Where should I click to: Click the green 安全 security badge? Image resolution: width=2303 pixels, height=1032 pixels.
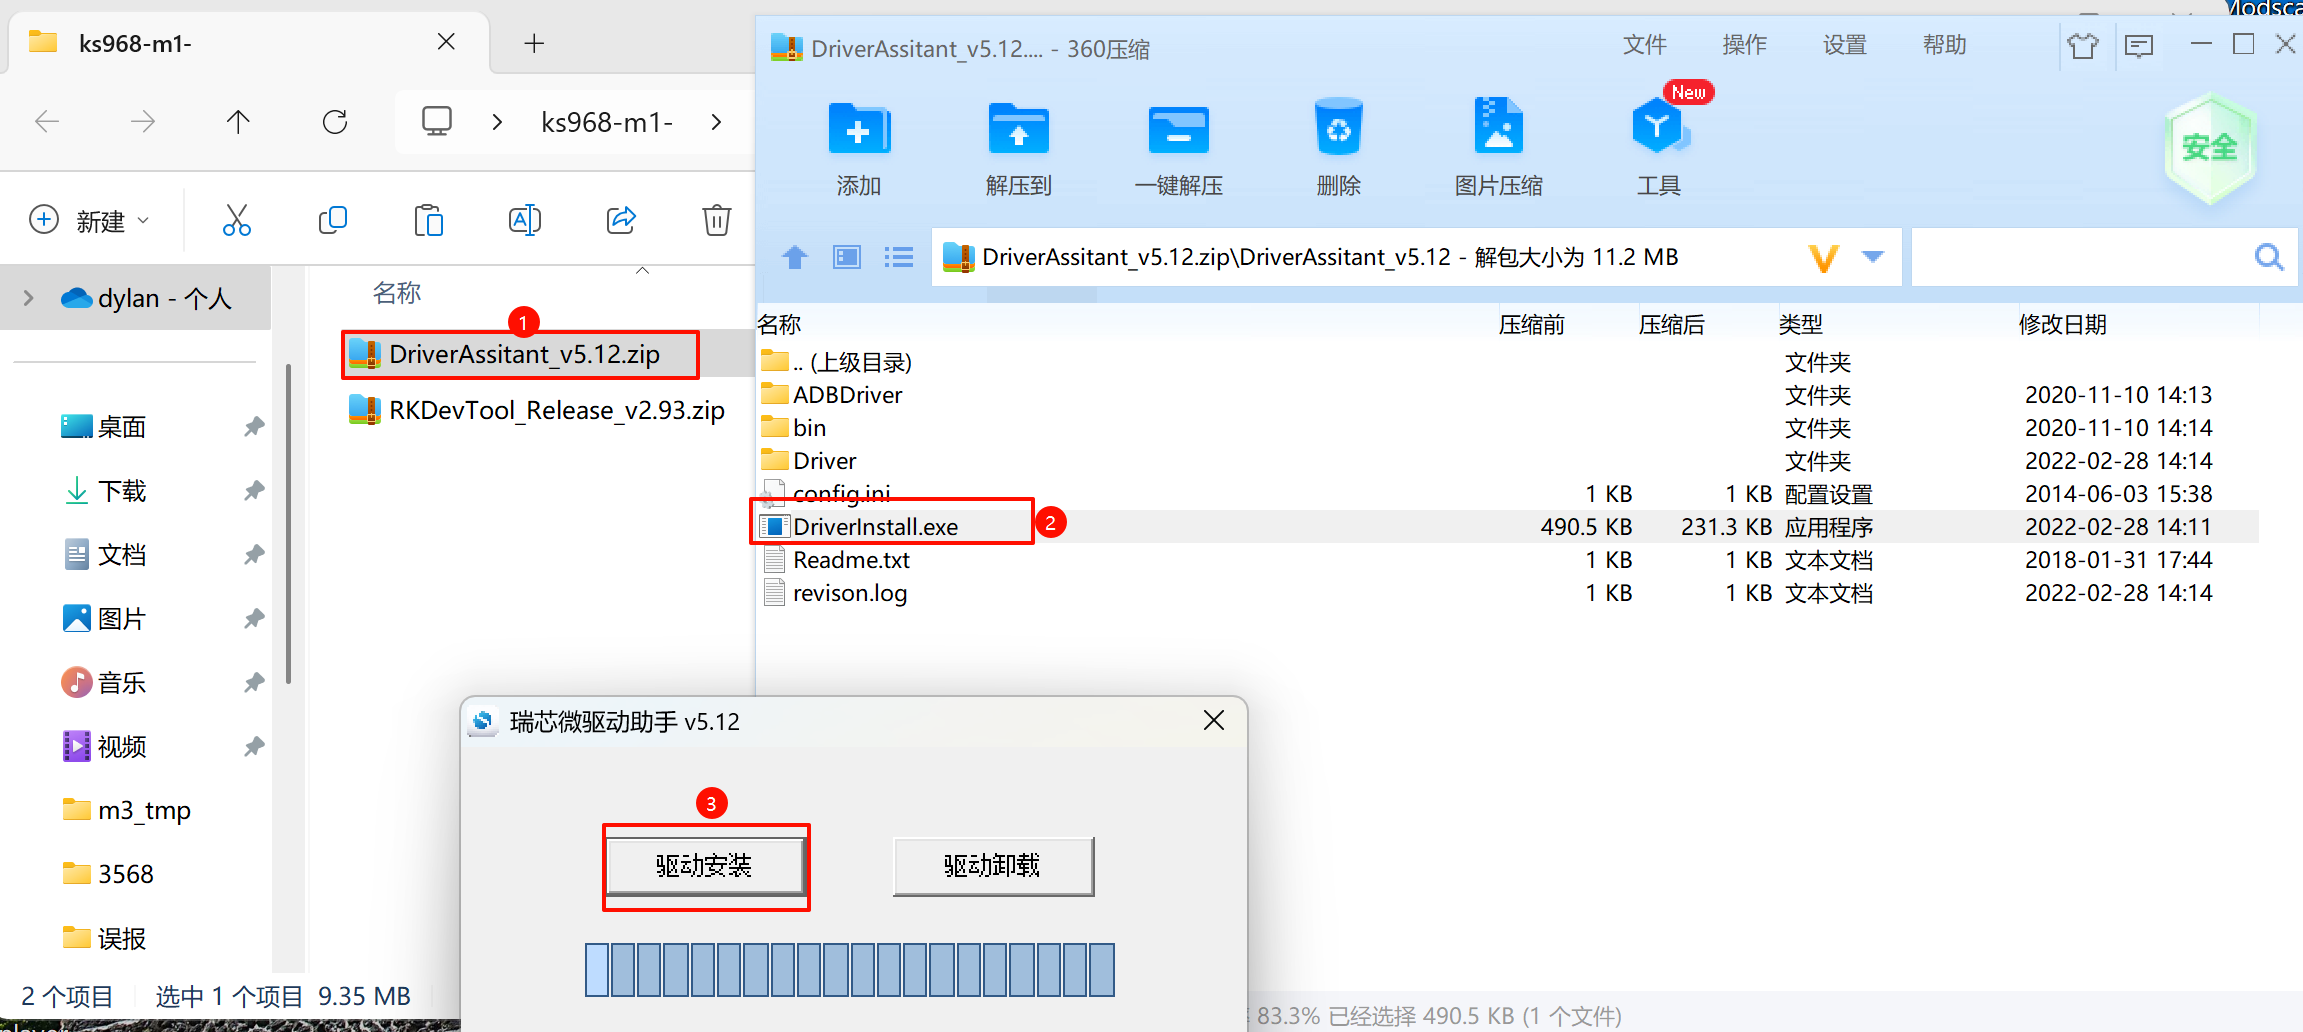pyautogui.click(x=2210, y=148)
